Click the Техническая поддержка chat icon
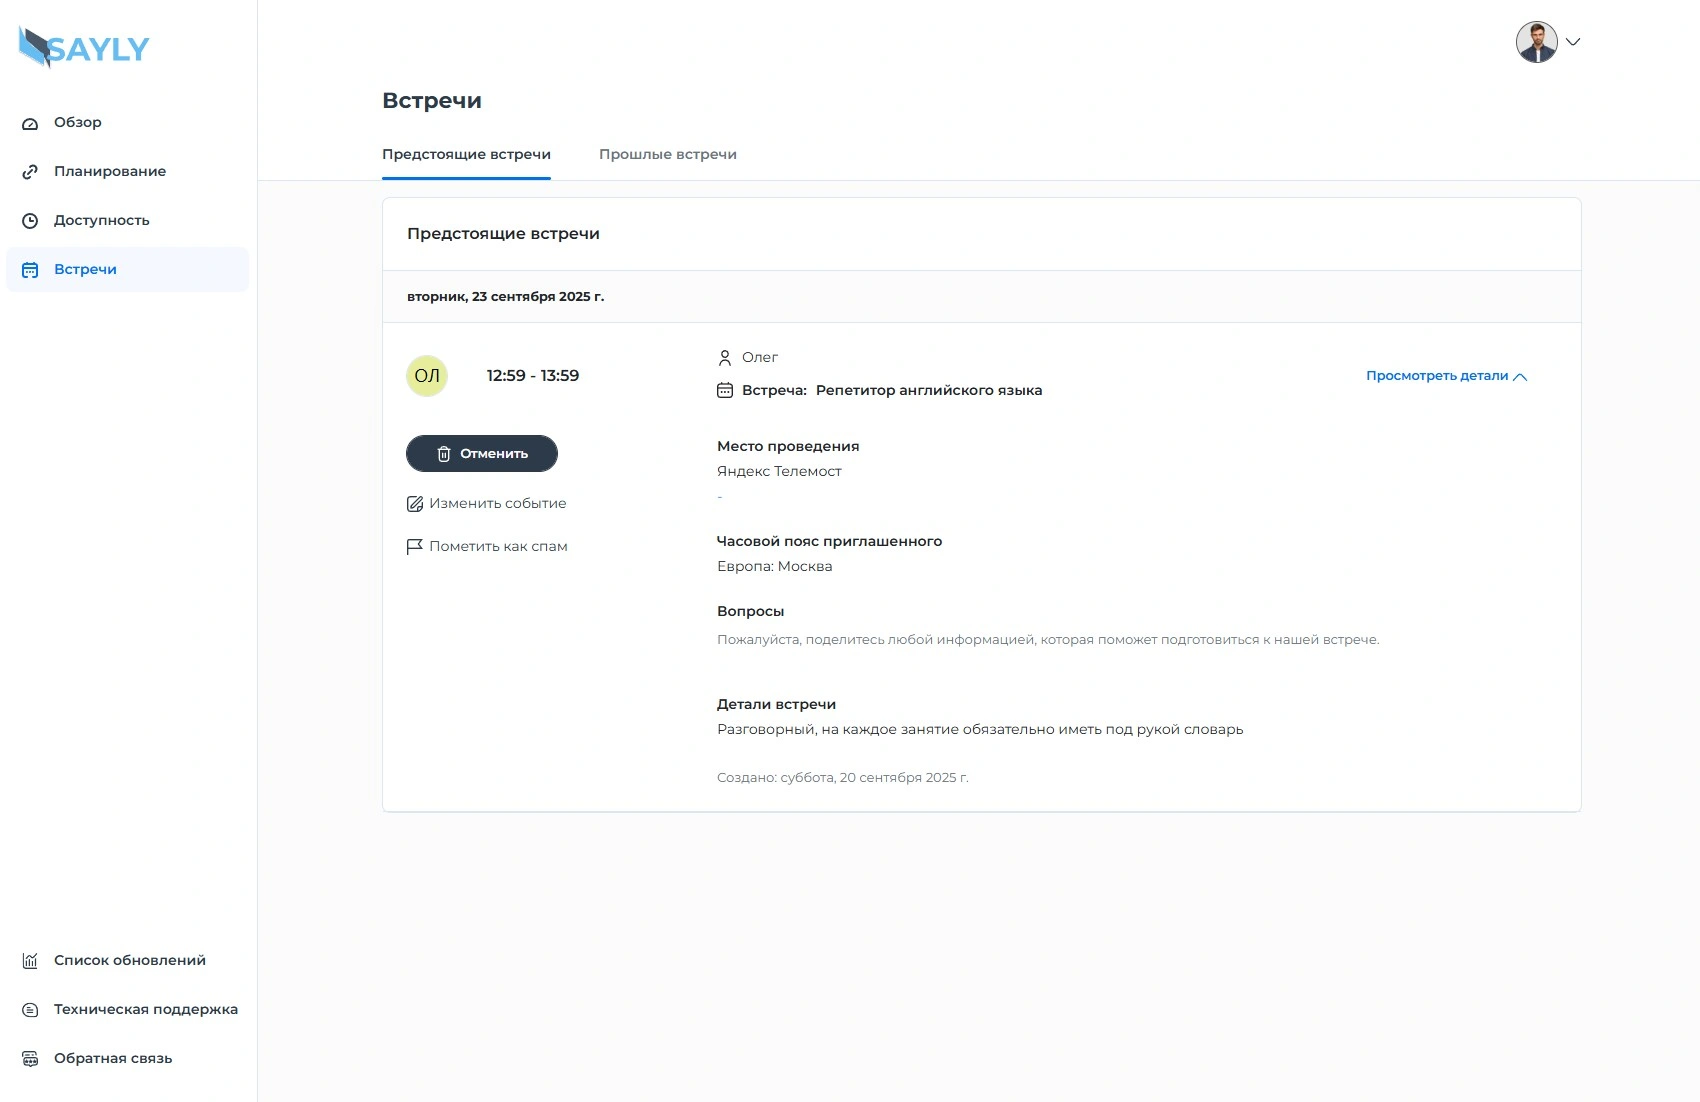 point(30,1010)
